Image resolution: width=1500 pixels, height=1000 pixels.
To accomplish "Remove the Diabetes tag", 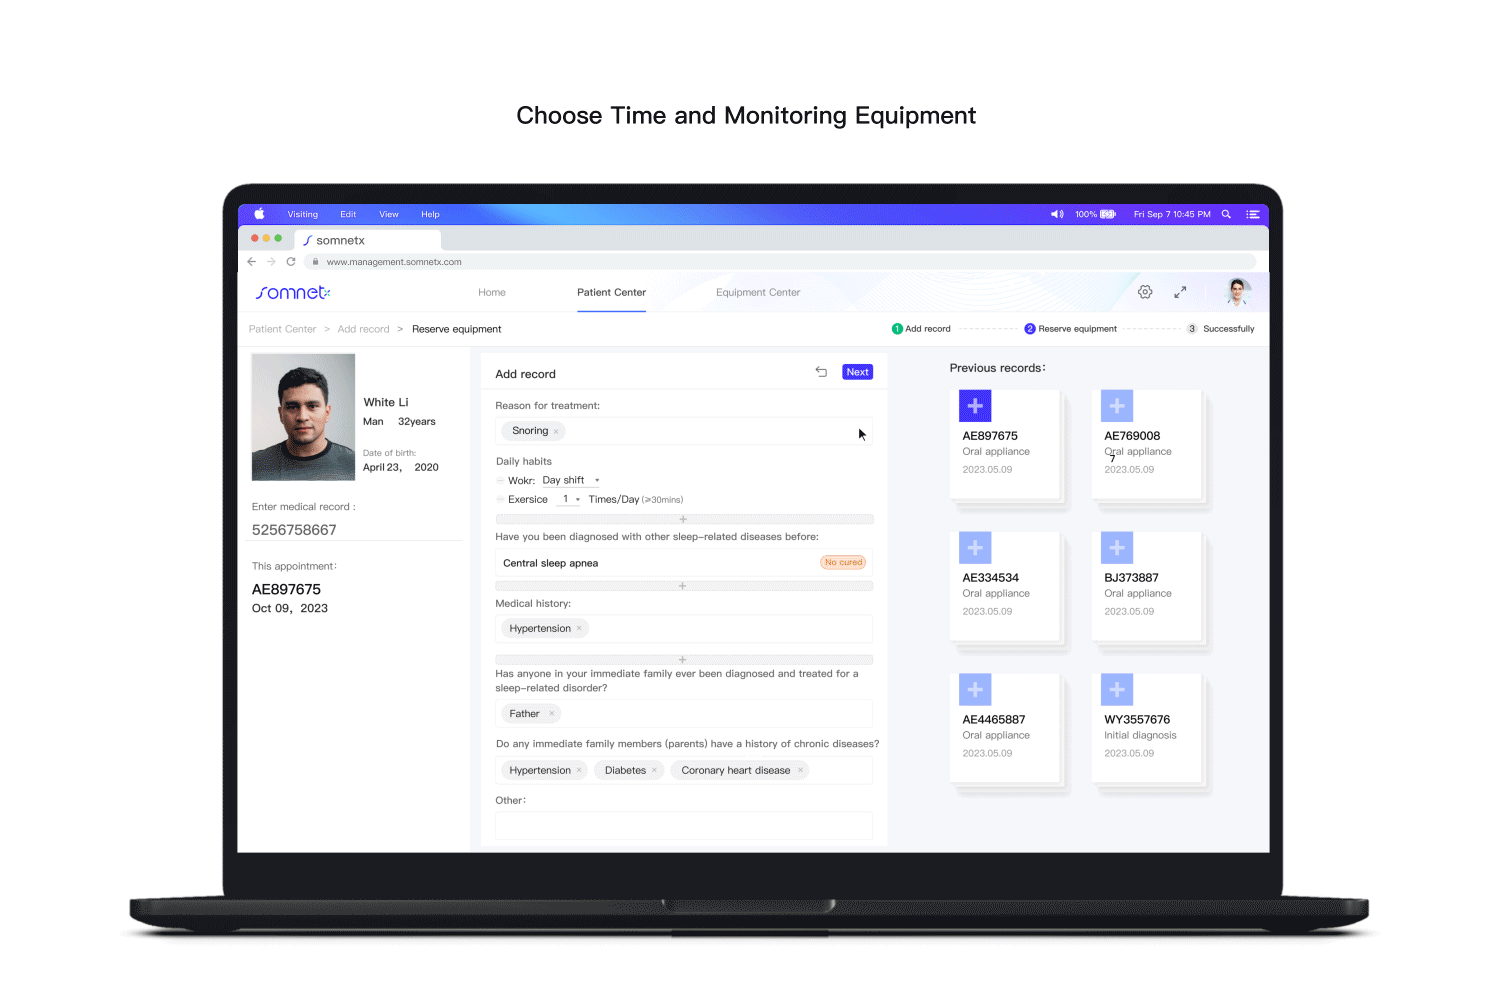I will [x=654, y=770].
